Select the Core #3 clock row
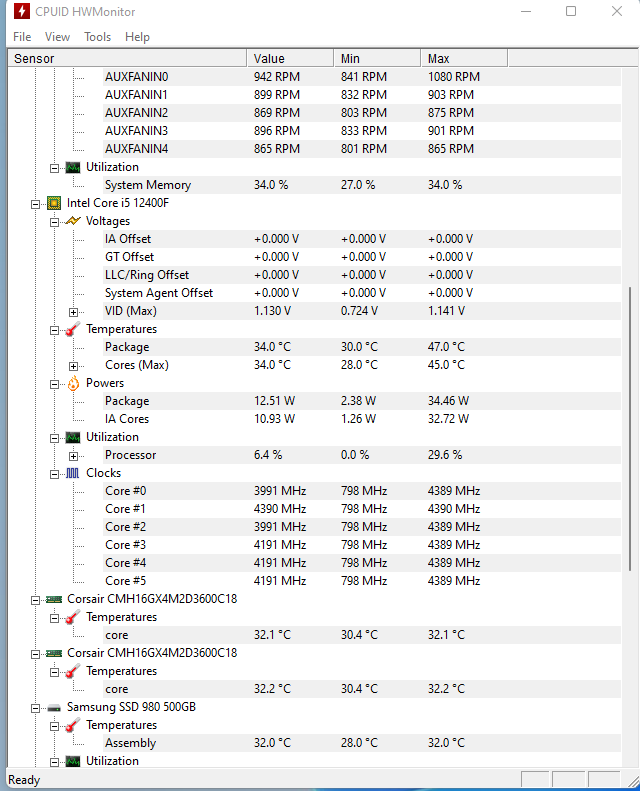This screenshot has width=640, height=791. [x=362, y=545]
